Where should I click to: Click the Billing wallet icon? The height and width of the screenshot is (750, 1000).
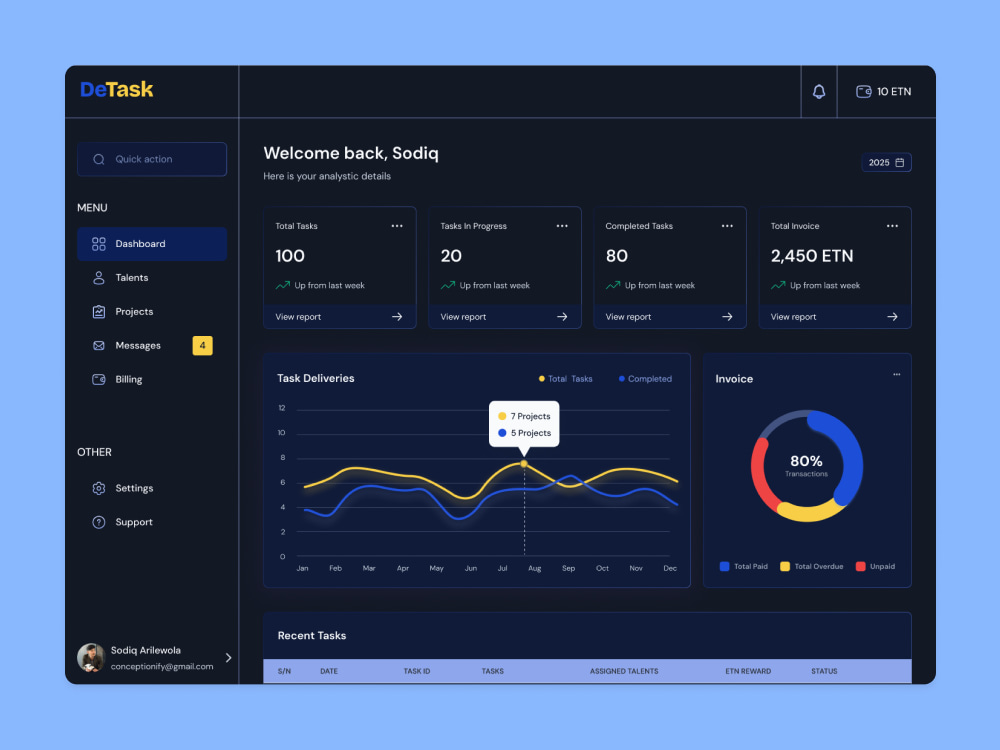point(99,379)
